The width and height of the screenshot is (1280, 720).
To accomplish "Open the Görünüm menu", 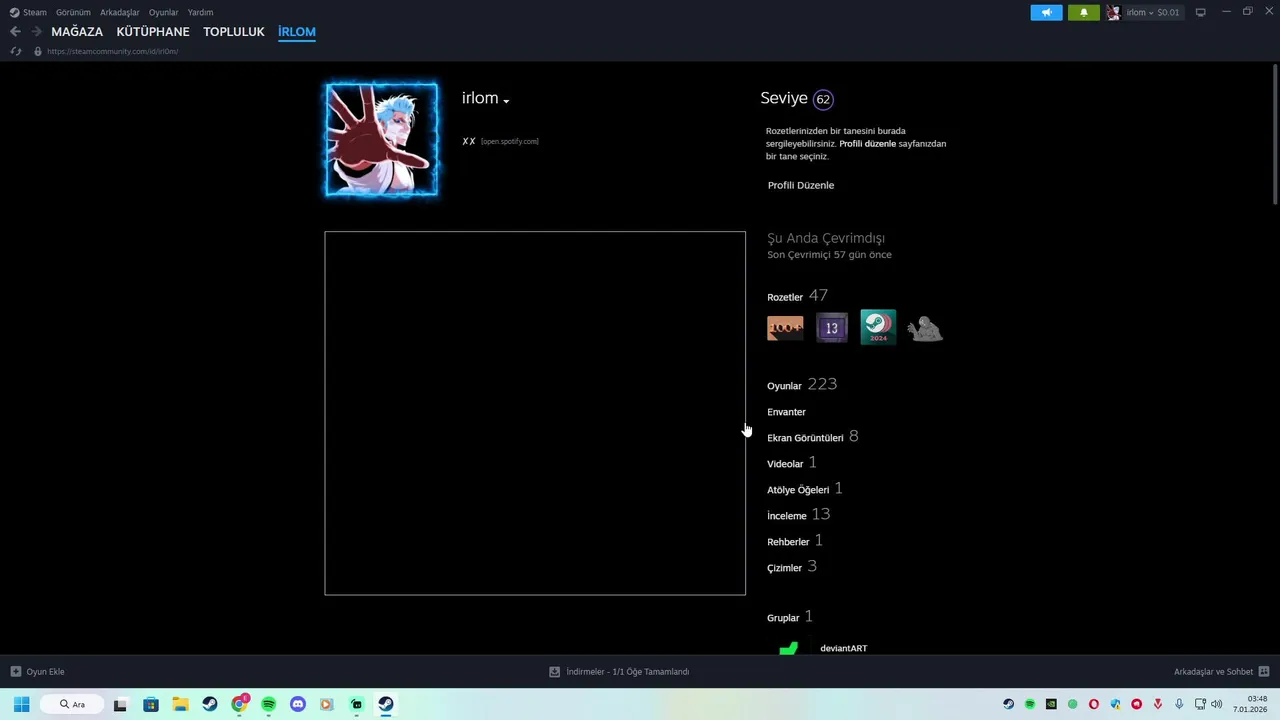I will [x=73, y=12].
